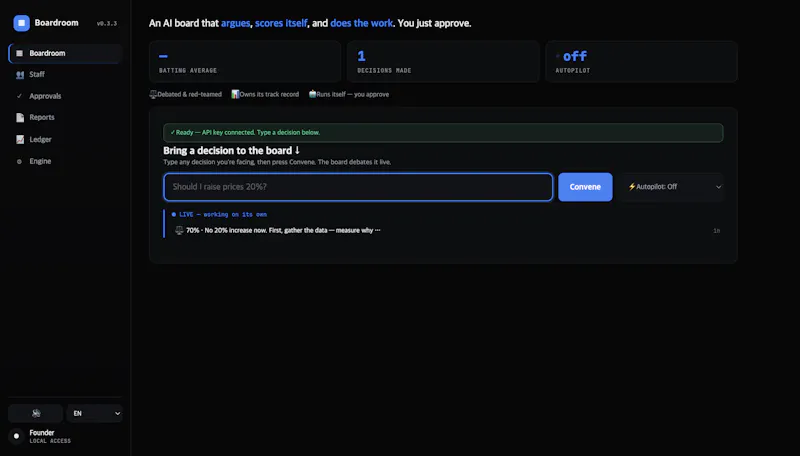This screenshot has width=800, height=456.
Task: Click the Debated & red-teamed badge icon
Action: tap(153, 94)
